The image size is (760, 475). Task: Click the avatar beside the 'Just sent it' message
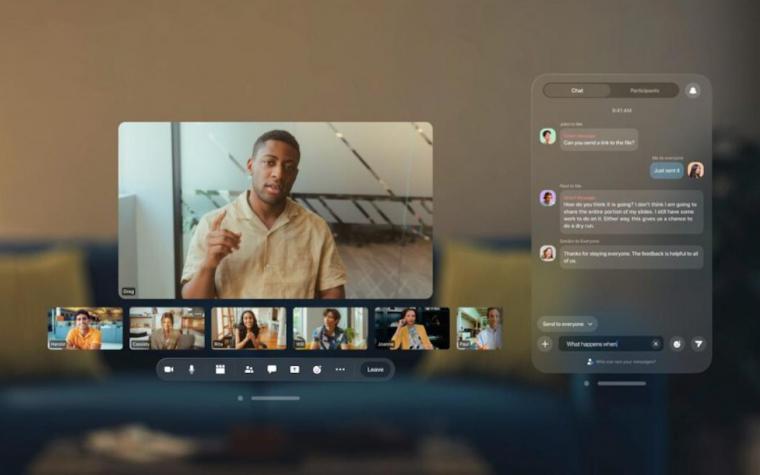coord(696,170)
